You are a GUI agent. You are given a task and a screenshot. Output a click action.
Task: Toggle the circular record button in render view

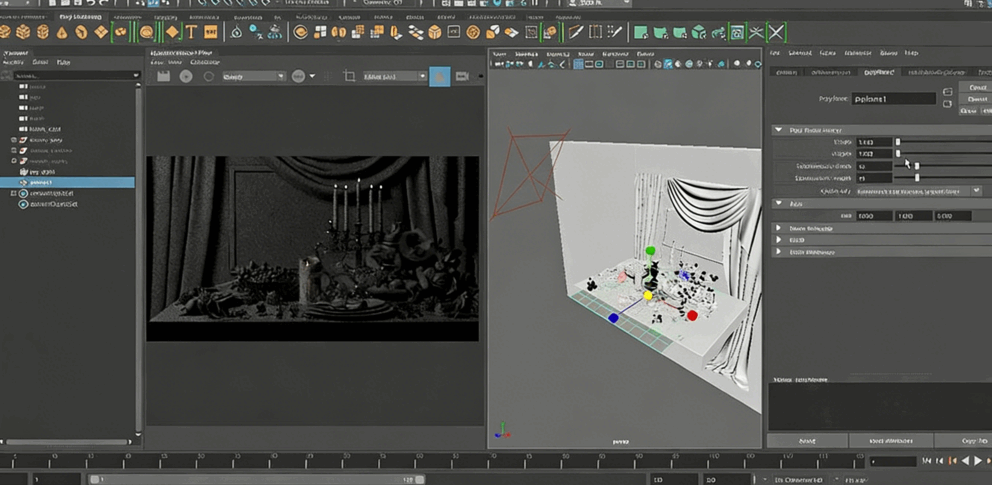click(x=185, y=77)
